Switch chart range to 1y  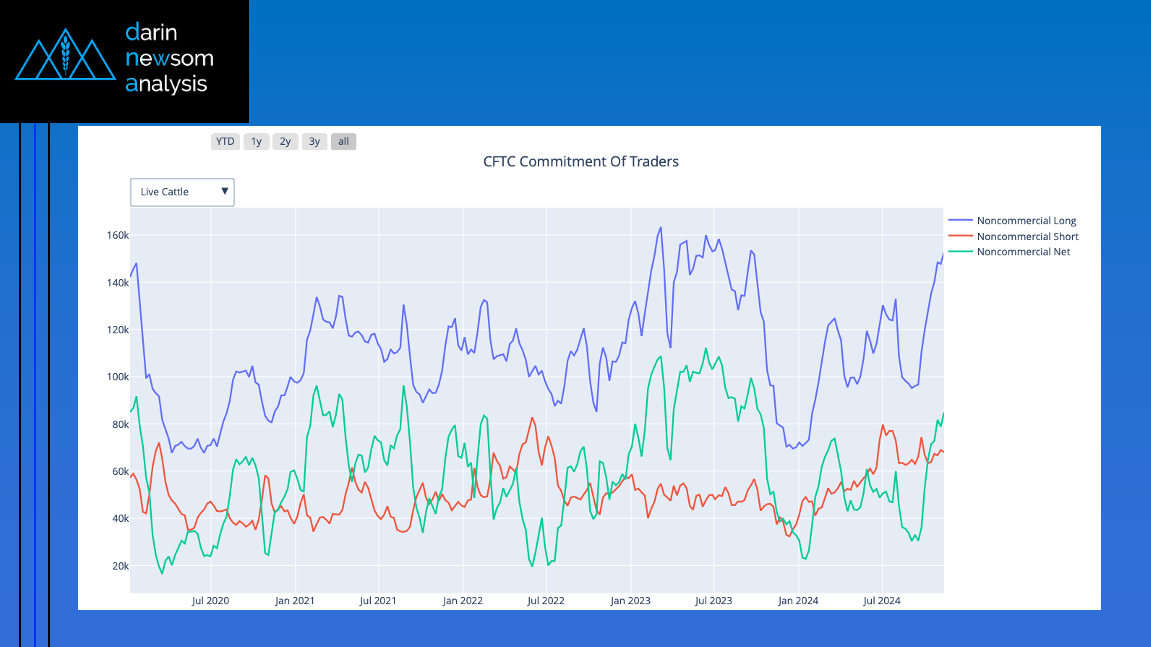[x=256, y=142]
